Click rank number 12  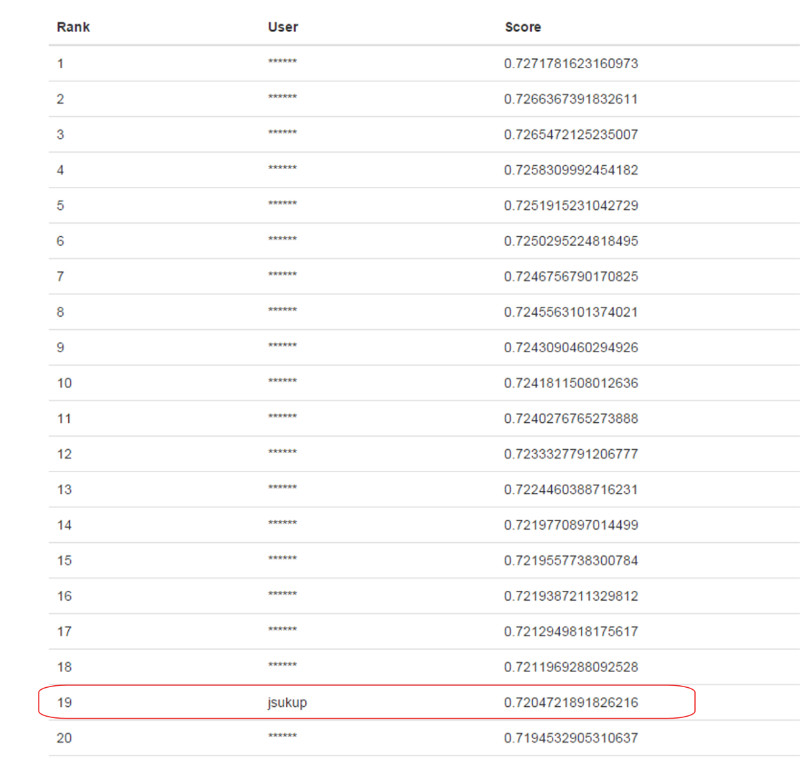(x=64, y=454)
